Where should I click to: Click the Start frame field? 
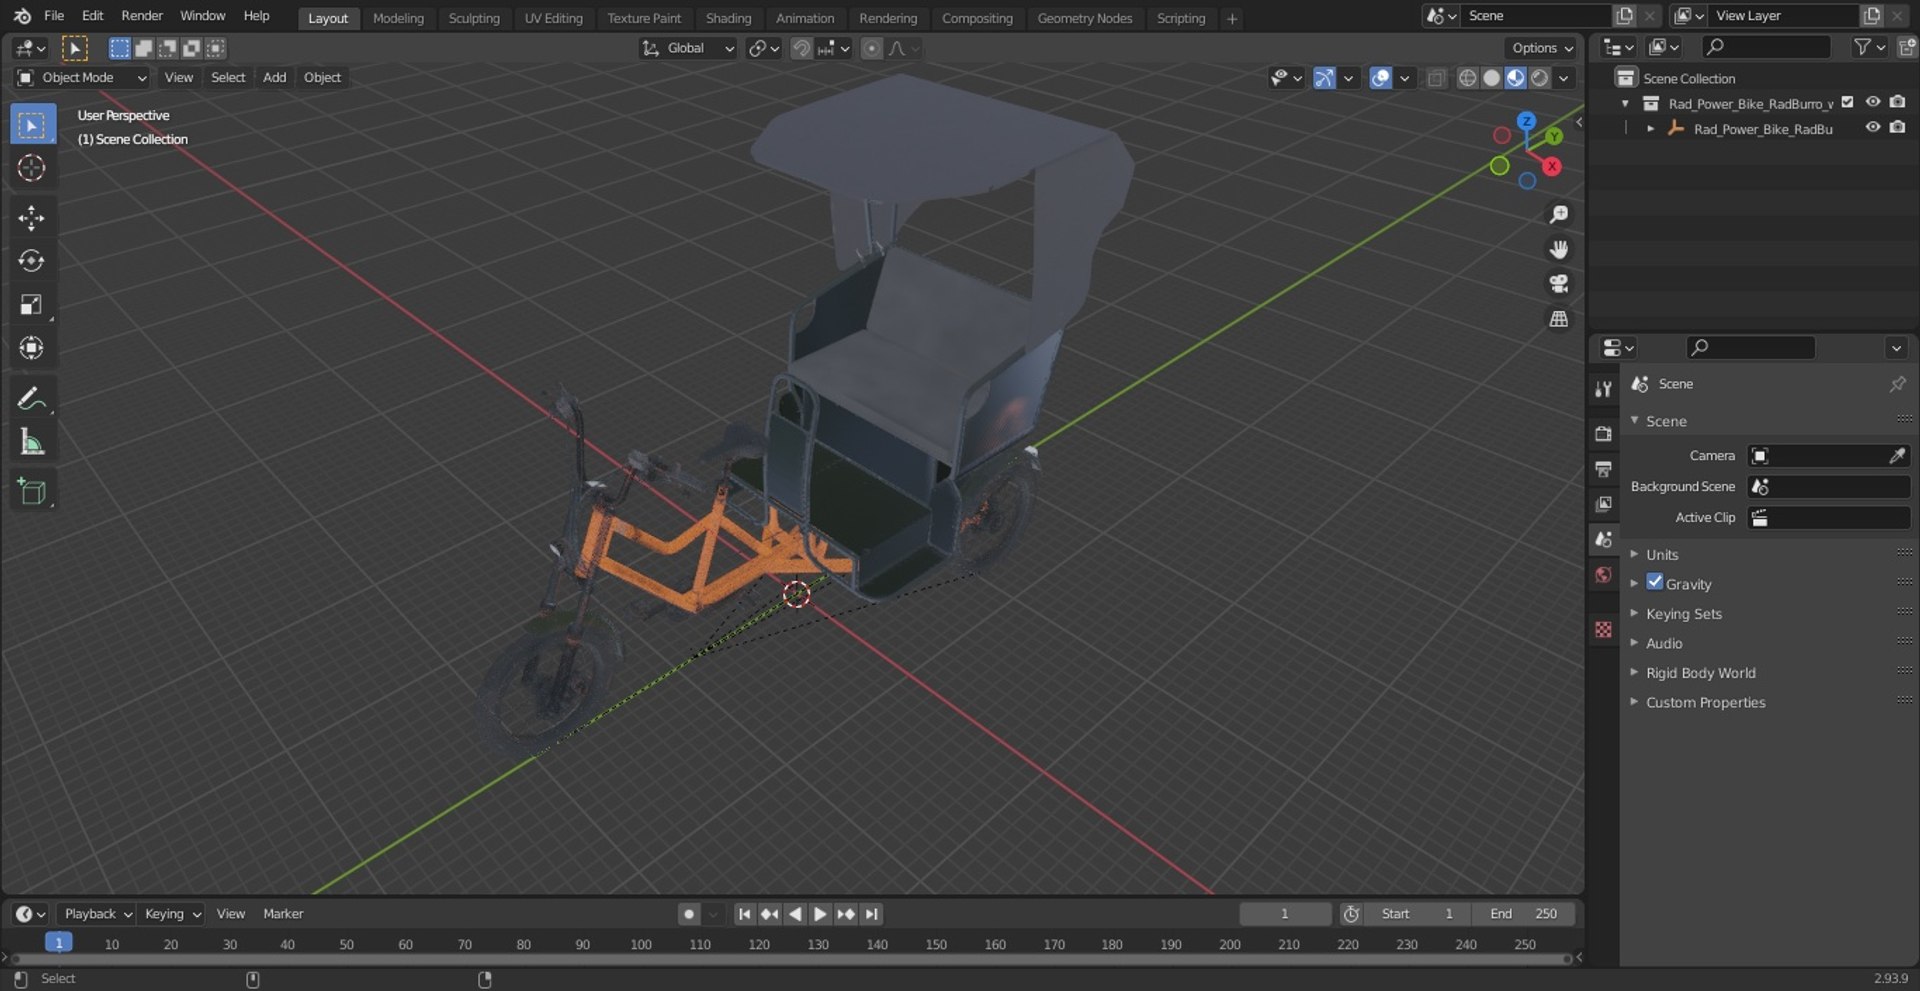pos(1417,914)
